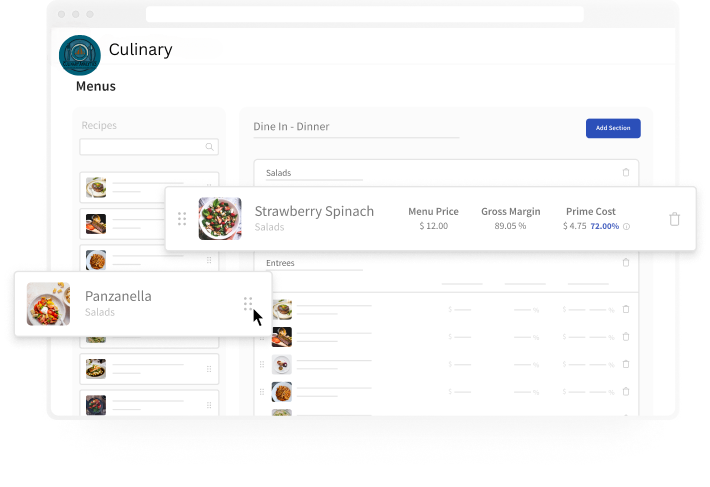Click the recipe search magnifier icon
Screen dimensions: 710x487
point(209,147)
